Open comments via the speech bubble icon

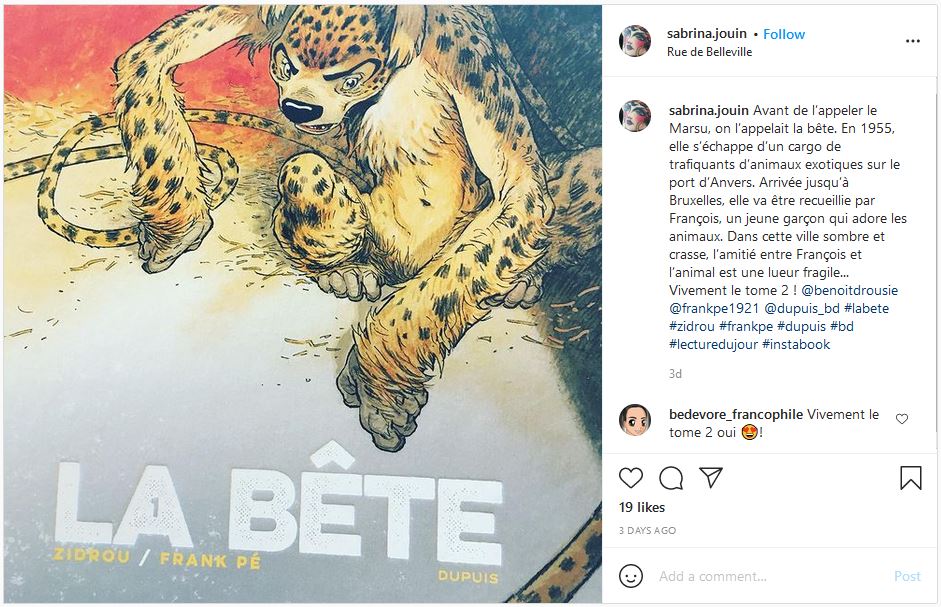pos(671,477)
